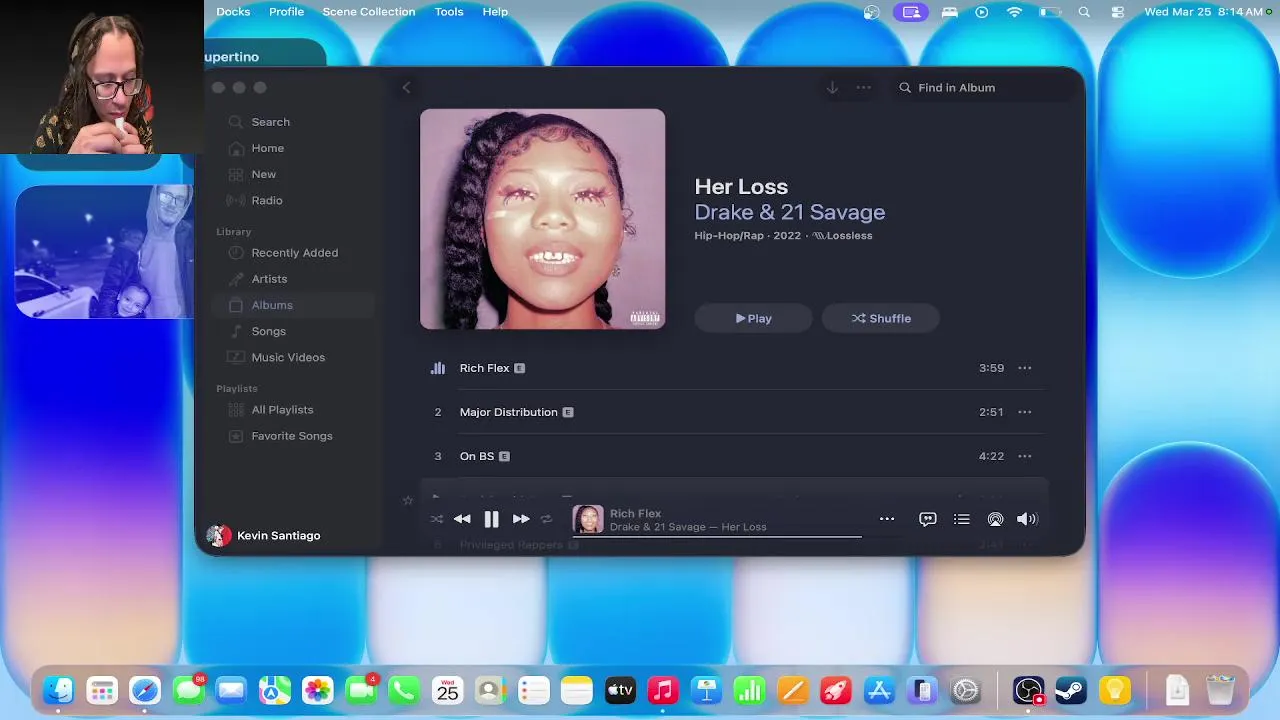This screenshot has height=720, width=1280.
Task: Open App Store from the dock
Action: click(879, 690)
